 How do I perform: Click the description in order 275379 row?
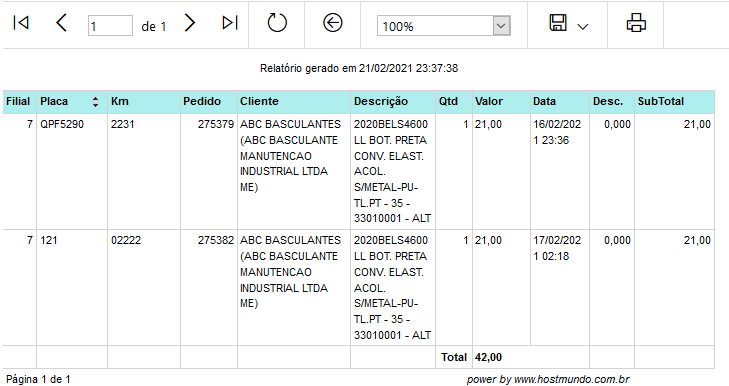392,171
